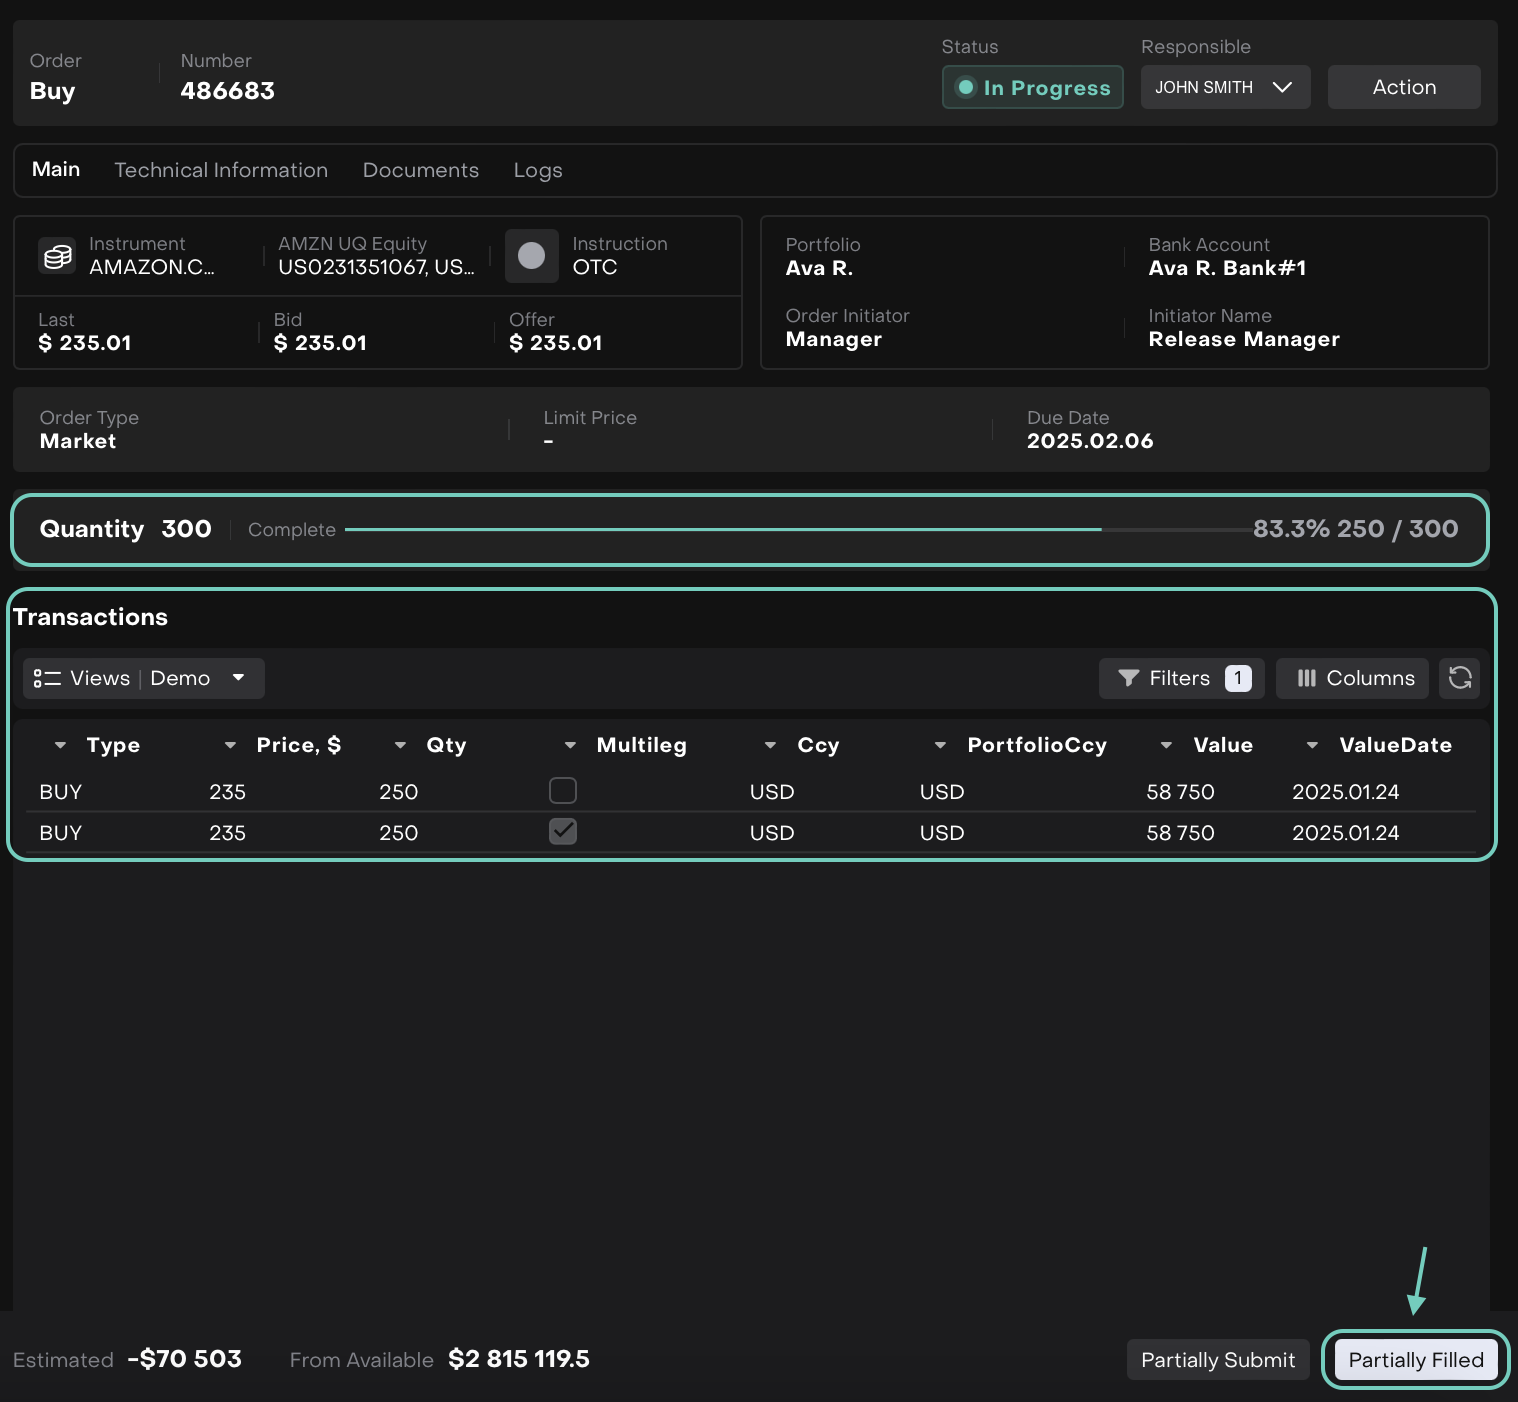Open the Type column header menu arrow
The image size is (1518, 1402).
[x=60, y=745]
